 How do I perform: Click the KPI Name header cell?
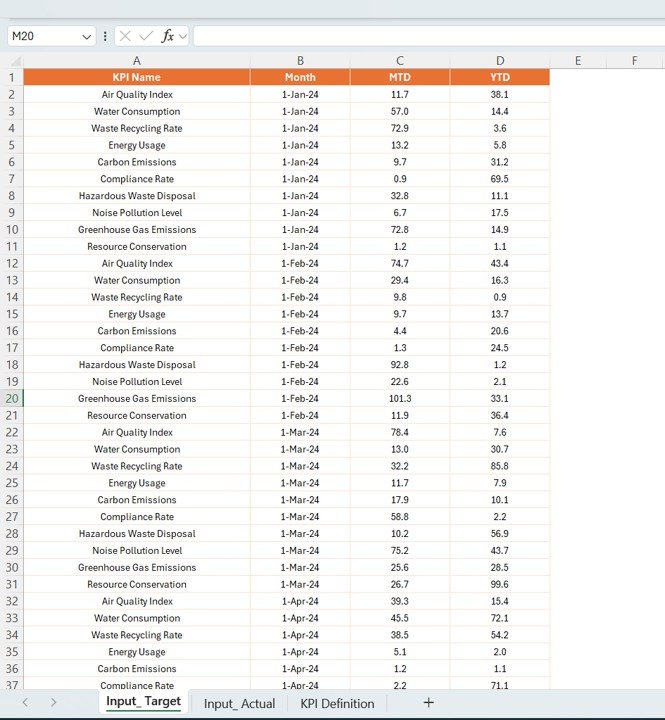[136, 77]
